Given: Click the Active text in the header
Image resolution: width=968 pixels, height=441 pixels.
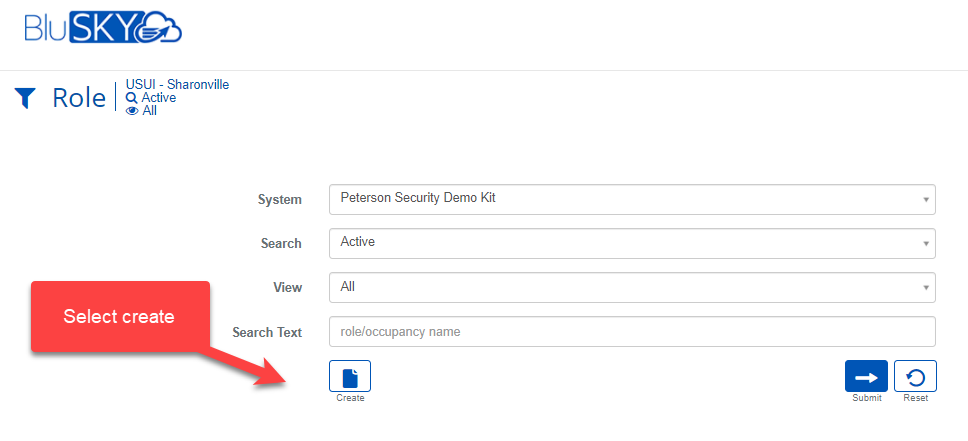Looking at the screenshot, I should (x=159, y=98).
